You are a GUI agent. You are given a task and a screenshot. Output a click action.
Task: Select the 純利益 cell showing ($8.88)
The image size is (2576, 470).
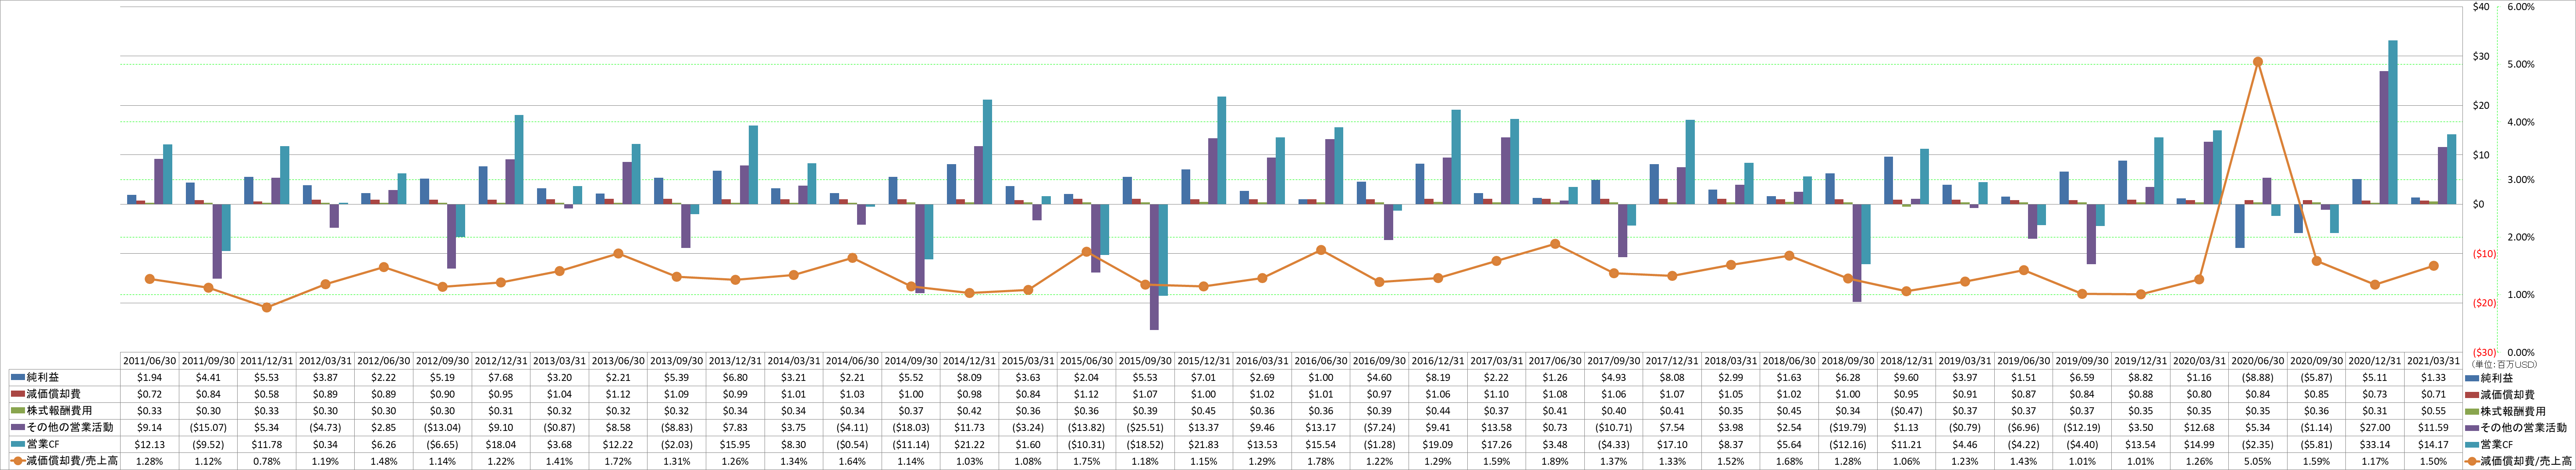[2258, 377]
